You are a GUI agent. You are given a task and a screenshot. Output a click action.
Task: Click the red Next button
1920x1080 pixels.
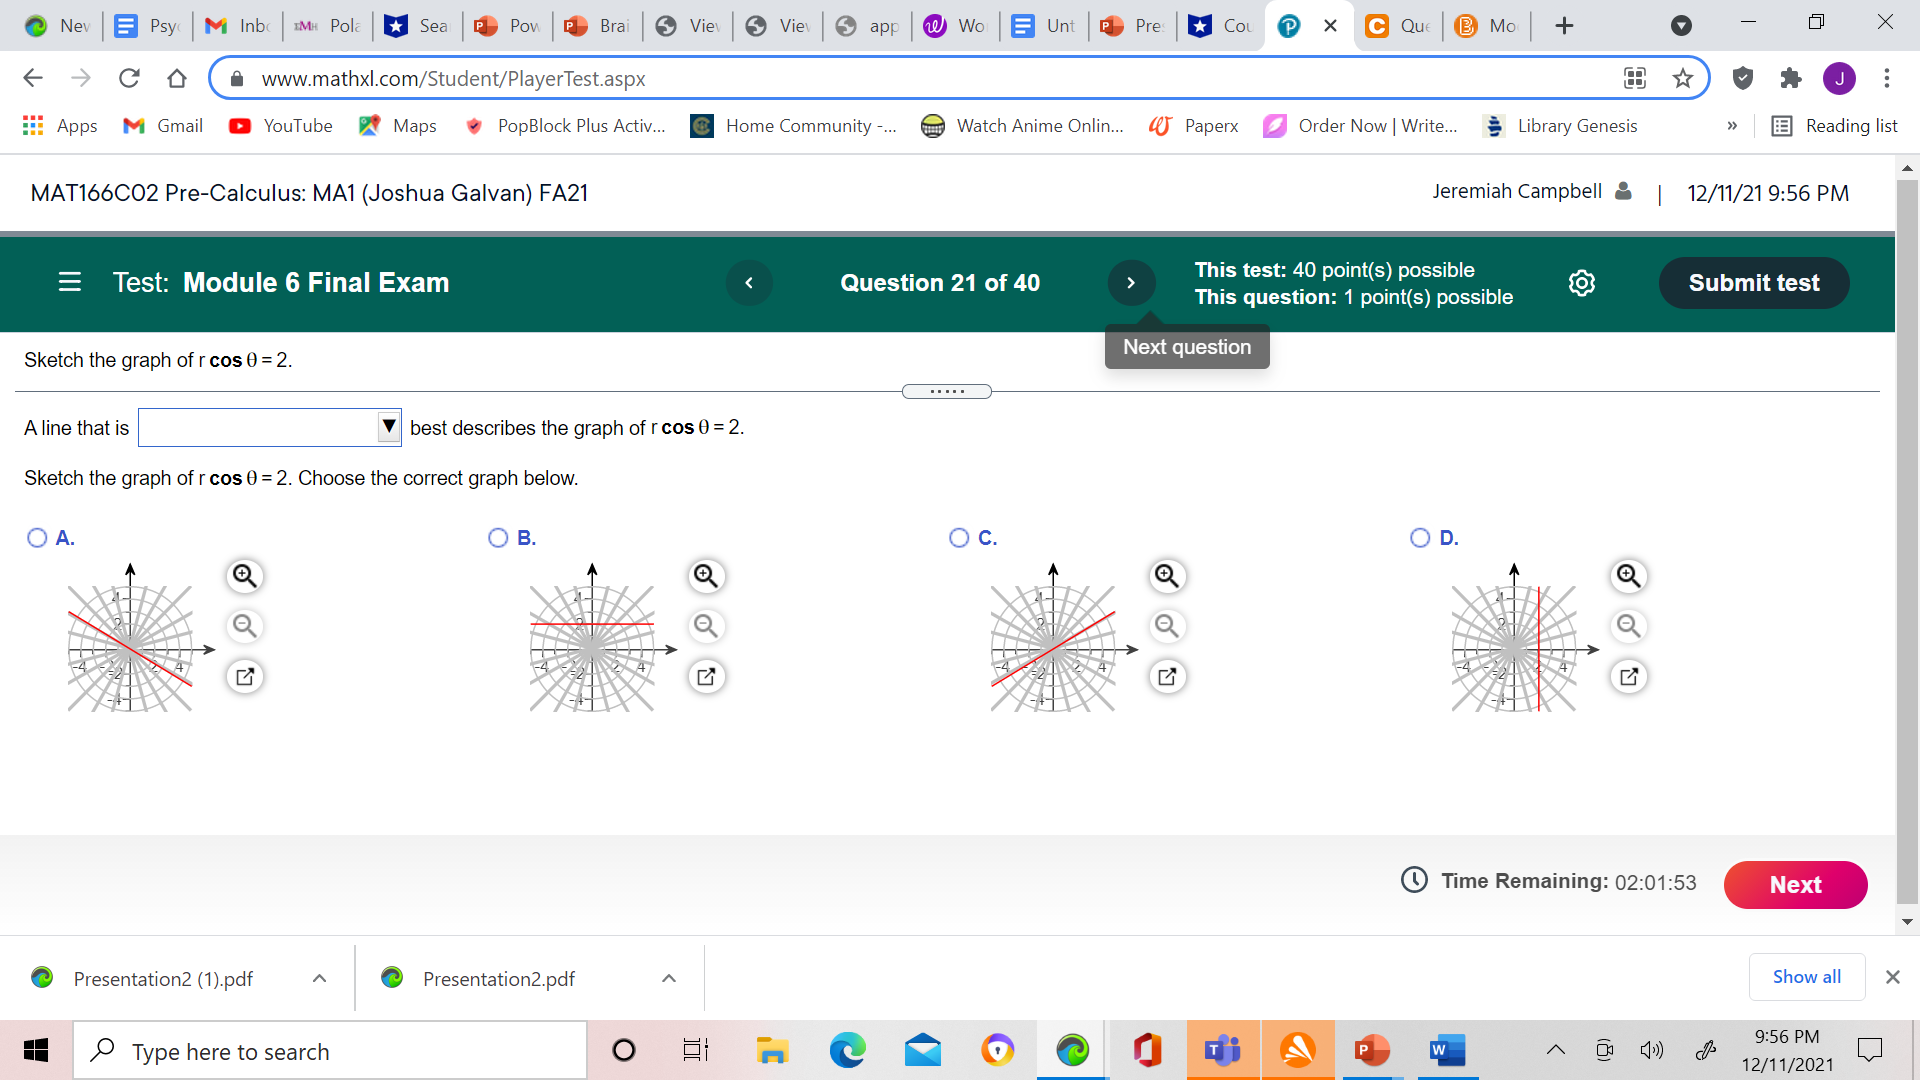click(1795, 885)
